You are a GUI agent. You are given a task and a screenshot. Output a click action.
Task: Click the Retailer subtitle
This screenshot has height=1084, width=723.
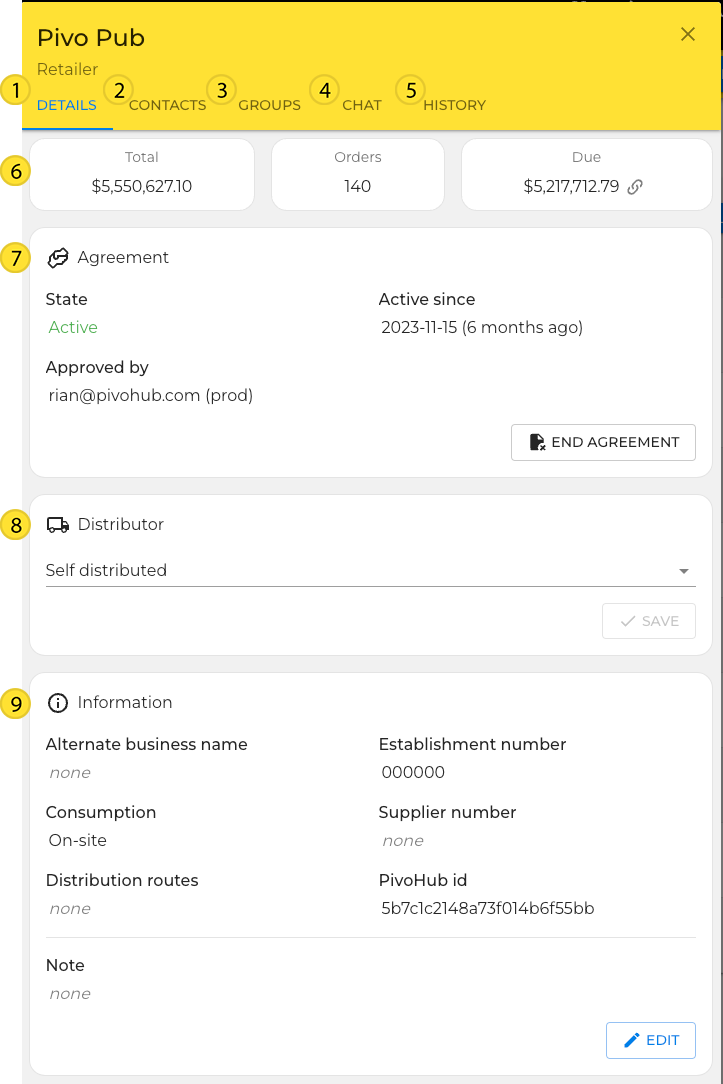point(68,69)
